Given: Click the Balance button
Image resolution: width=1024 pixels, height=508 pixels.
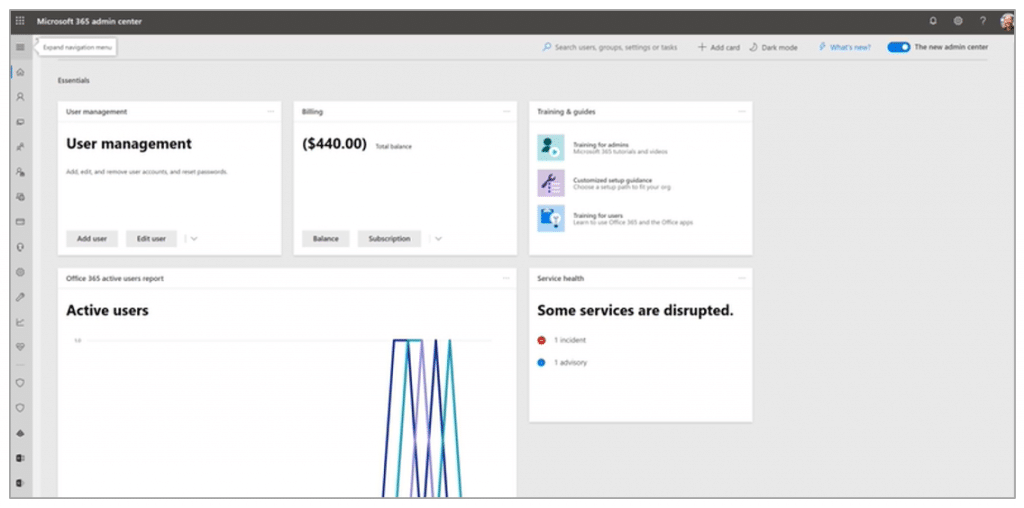Looking at the screenshot, I should point(326,239).
